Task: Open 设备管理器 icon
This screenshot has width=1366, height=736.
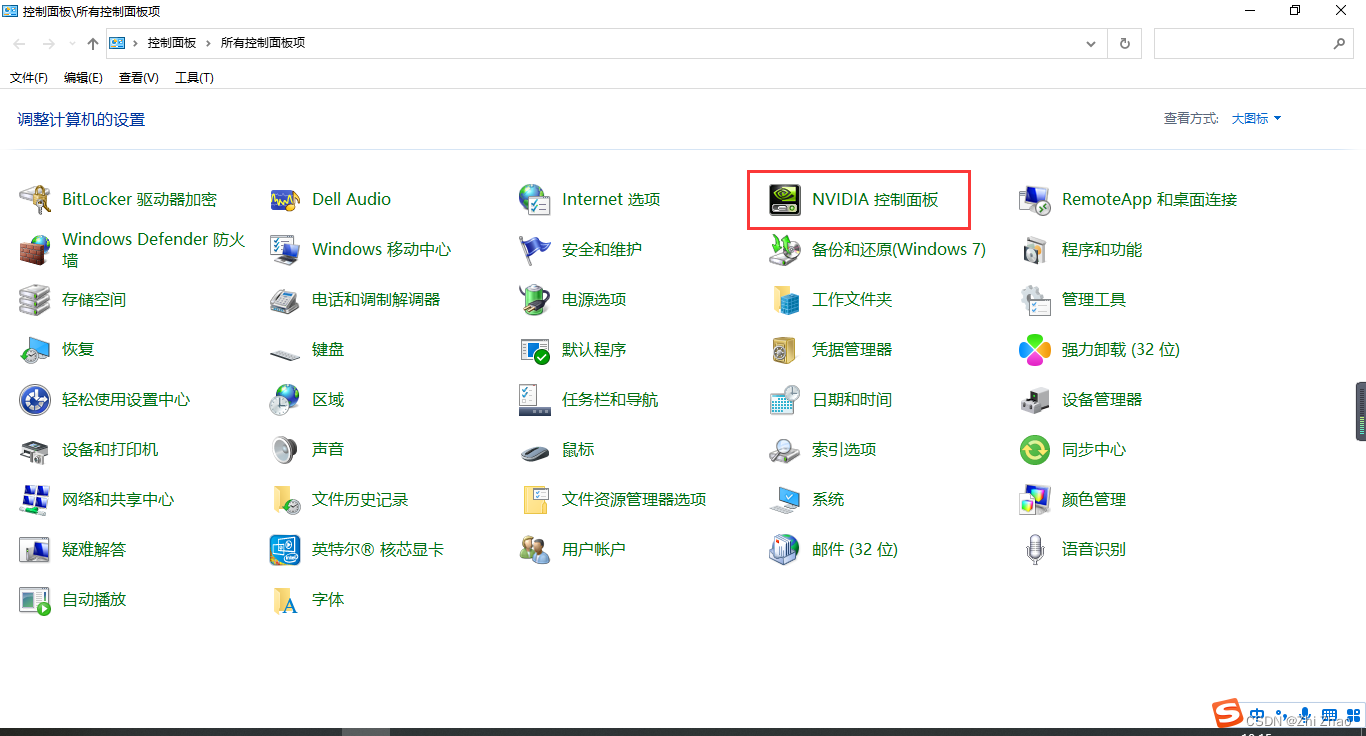Action: [x=1035, y=399]
